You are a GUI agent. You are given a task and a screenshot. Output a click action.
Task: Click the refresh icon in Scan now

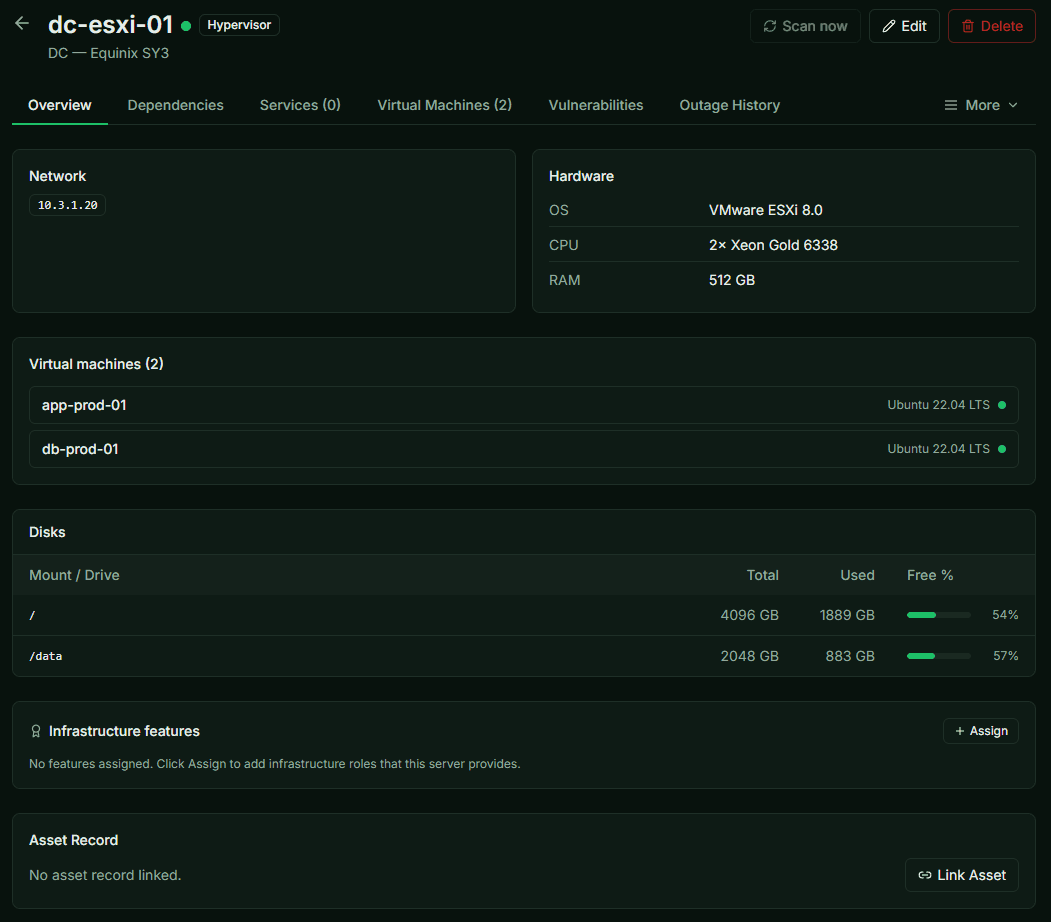click(x=769, y=26)
